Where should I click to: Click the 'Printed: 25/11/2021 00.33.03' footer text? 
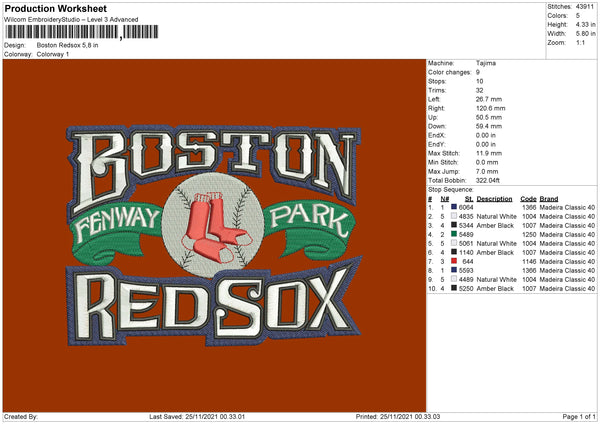coord(398,416)
